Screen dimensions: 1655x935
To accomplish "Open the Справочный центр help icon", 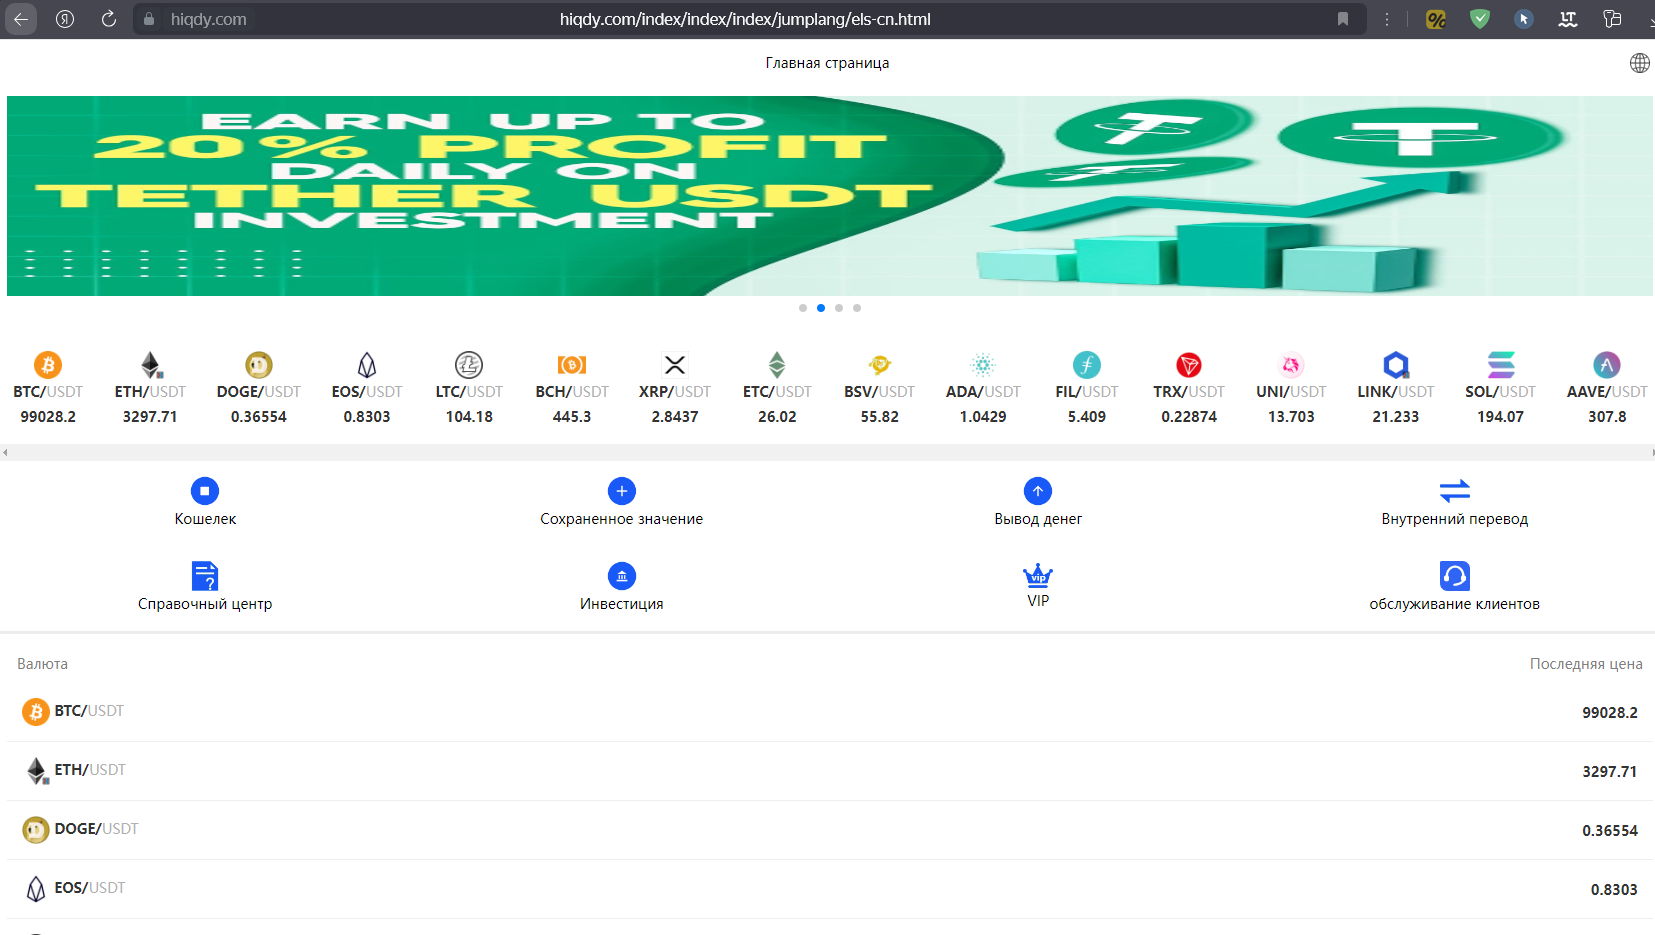I will (x=205, y=576).
